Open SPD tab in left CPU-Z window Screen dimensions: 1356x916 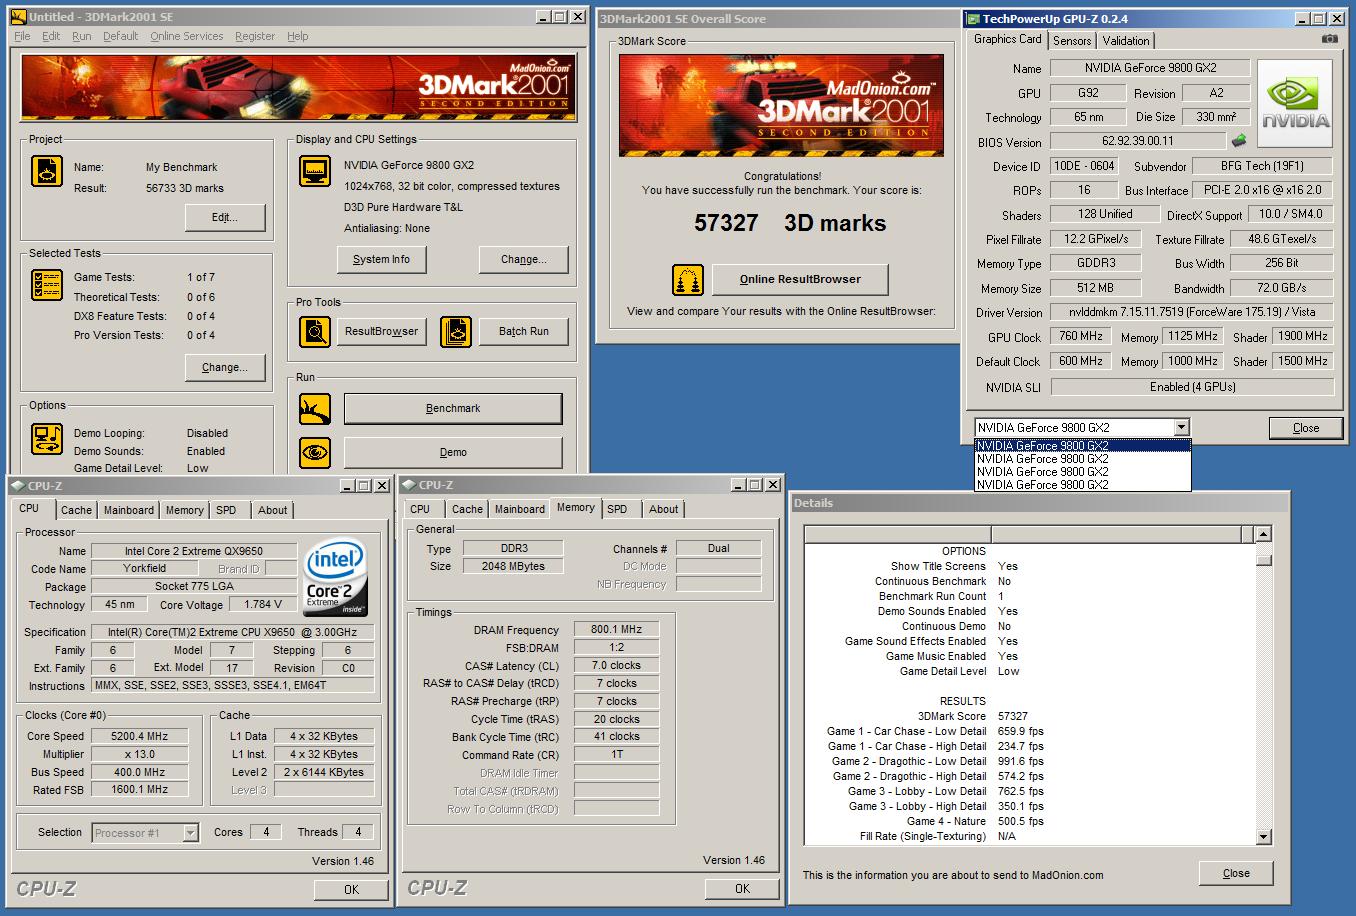227,510
